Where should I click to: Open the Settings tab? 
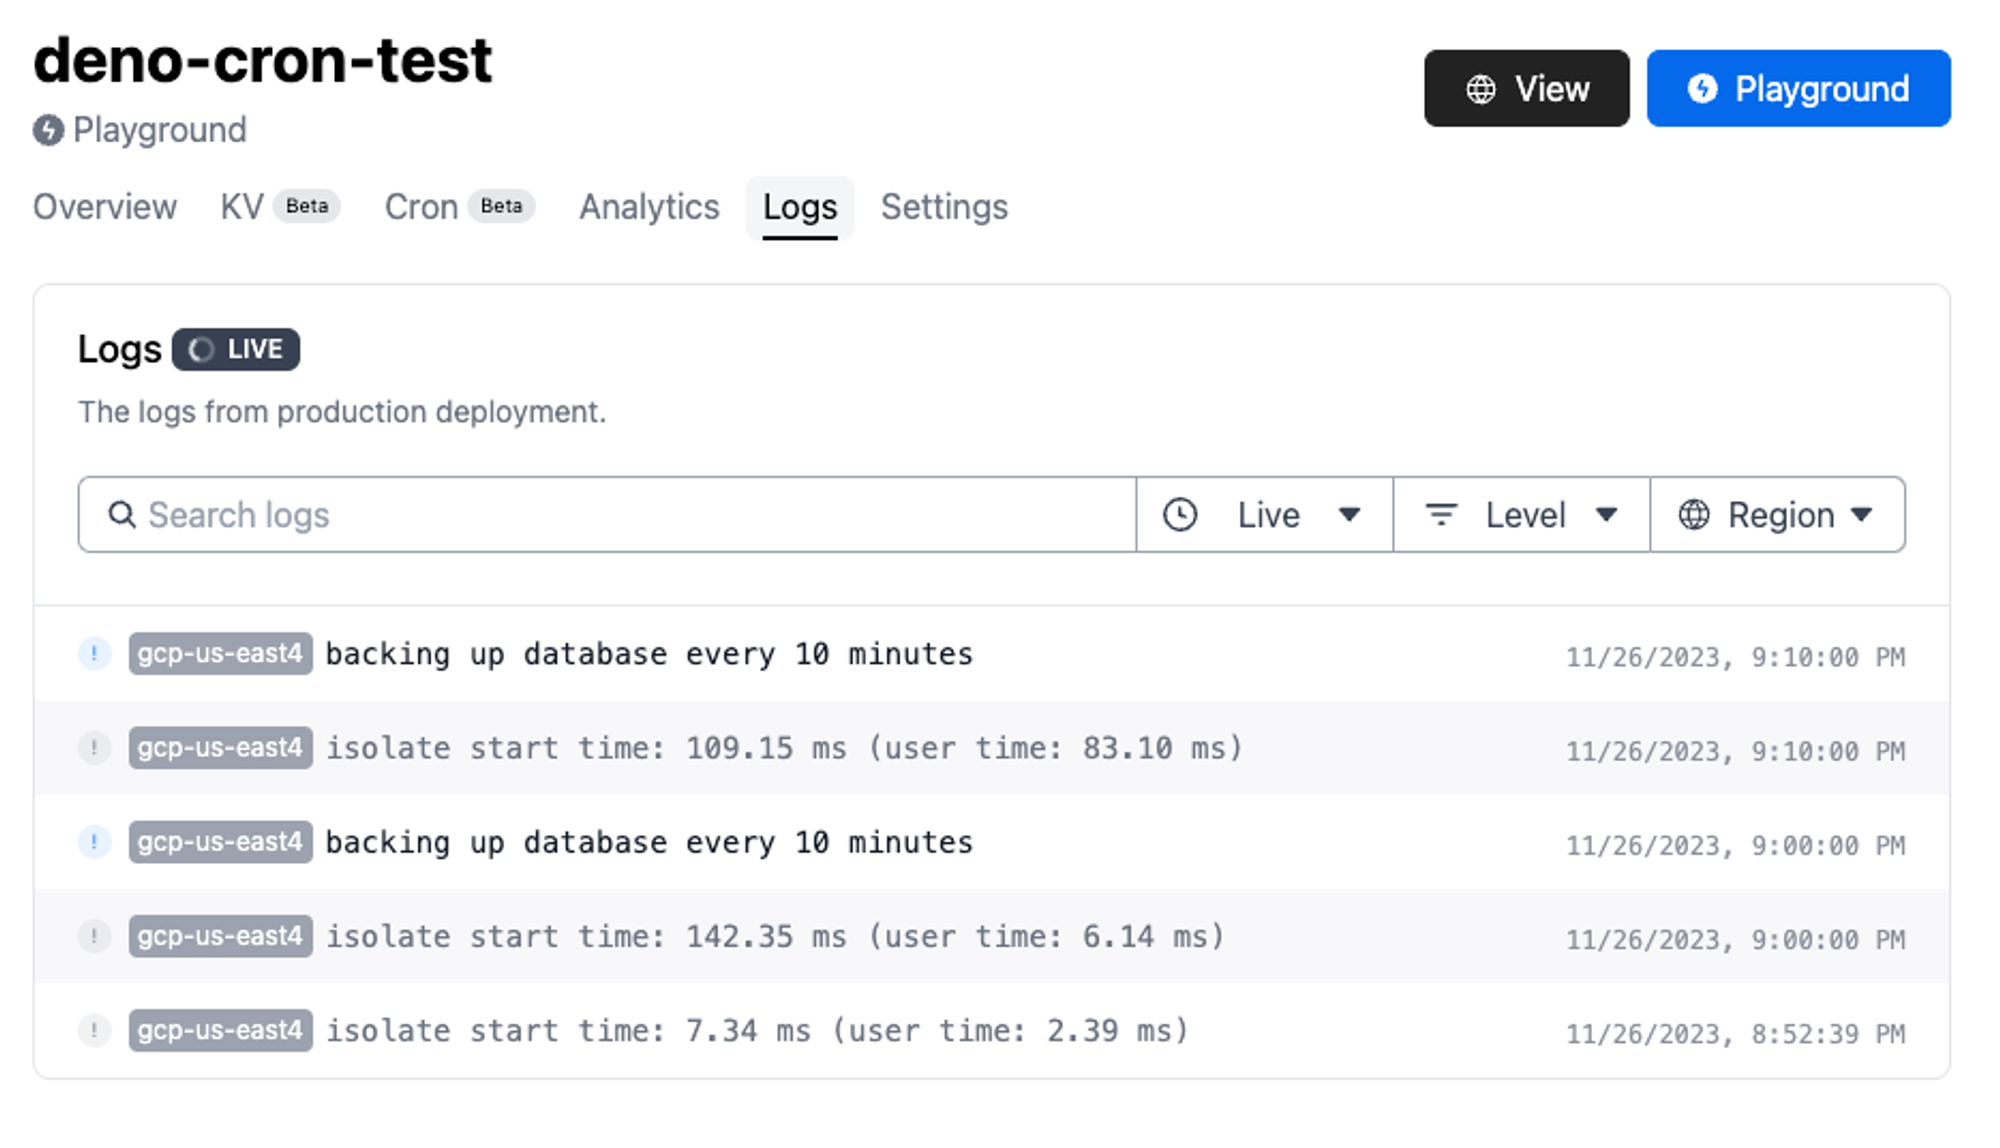click(x=943, y=207)
